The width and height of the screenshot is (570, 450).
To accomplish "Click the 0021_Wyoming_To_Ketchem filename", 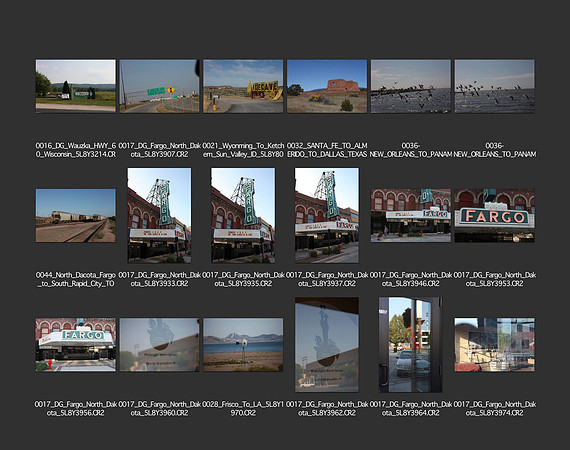I will click(243, 150).
